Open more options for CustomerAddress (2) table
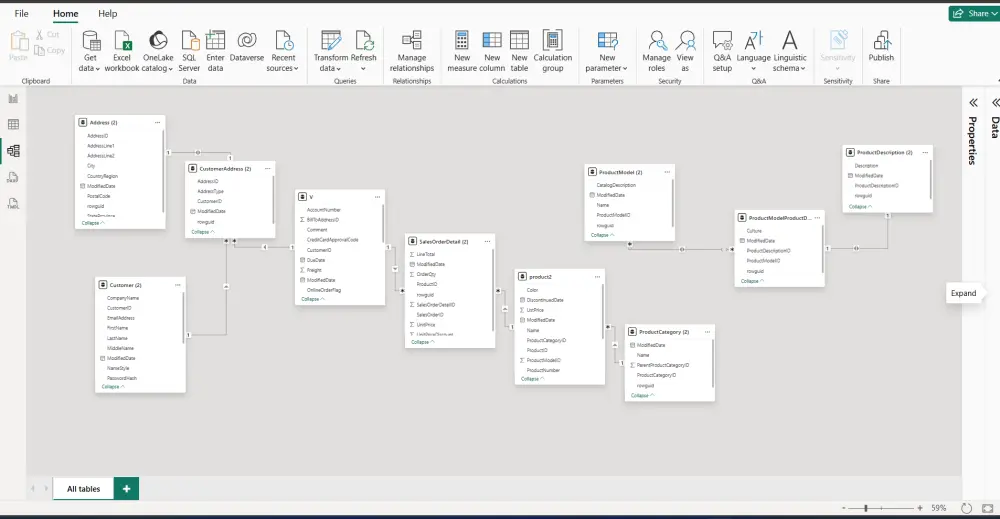 coord(268,169)
